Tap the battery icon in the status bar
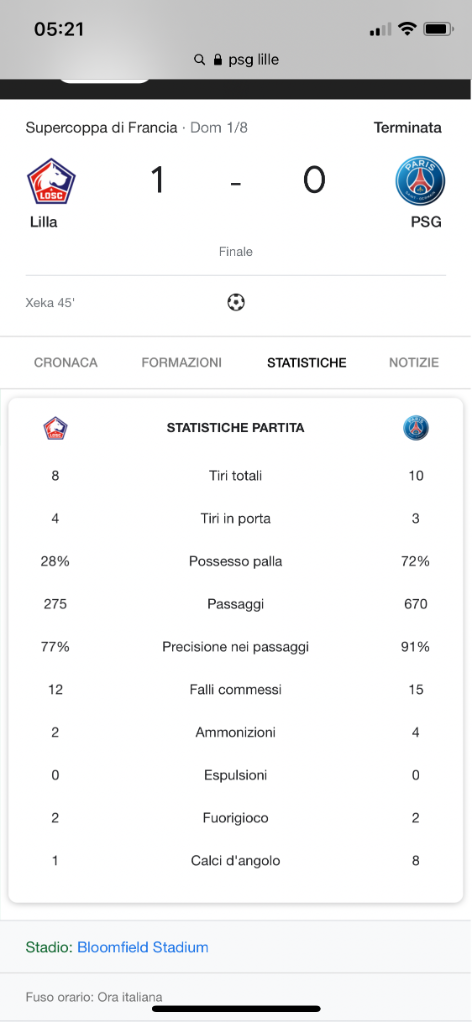Viewport: 472px width, 1022px height. click(x=438, y=29)
